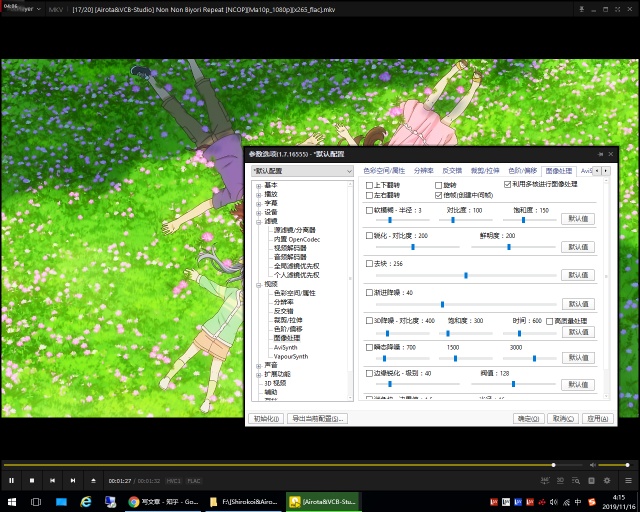The width and height of the screenshot is (640, 512).
Task: Open the File Explorer window on taskbar
Action: [x=244, y=502]
